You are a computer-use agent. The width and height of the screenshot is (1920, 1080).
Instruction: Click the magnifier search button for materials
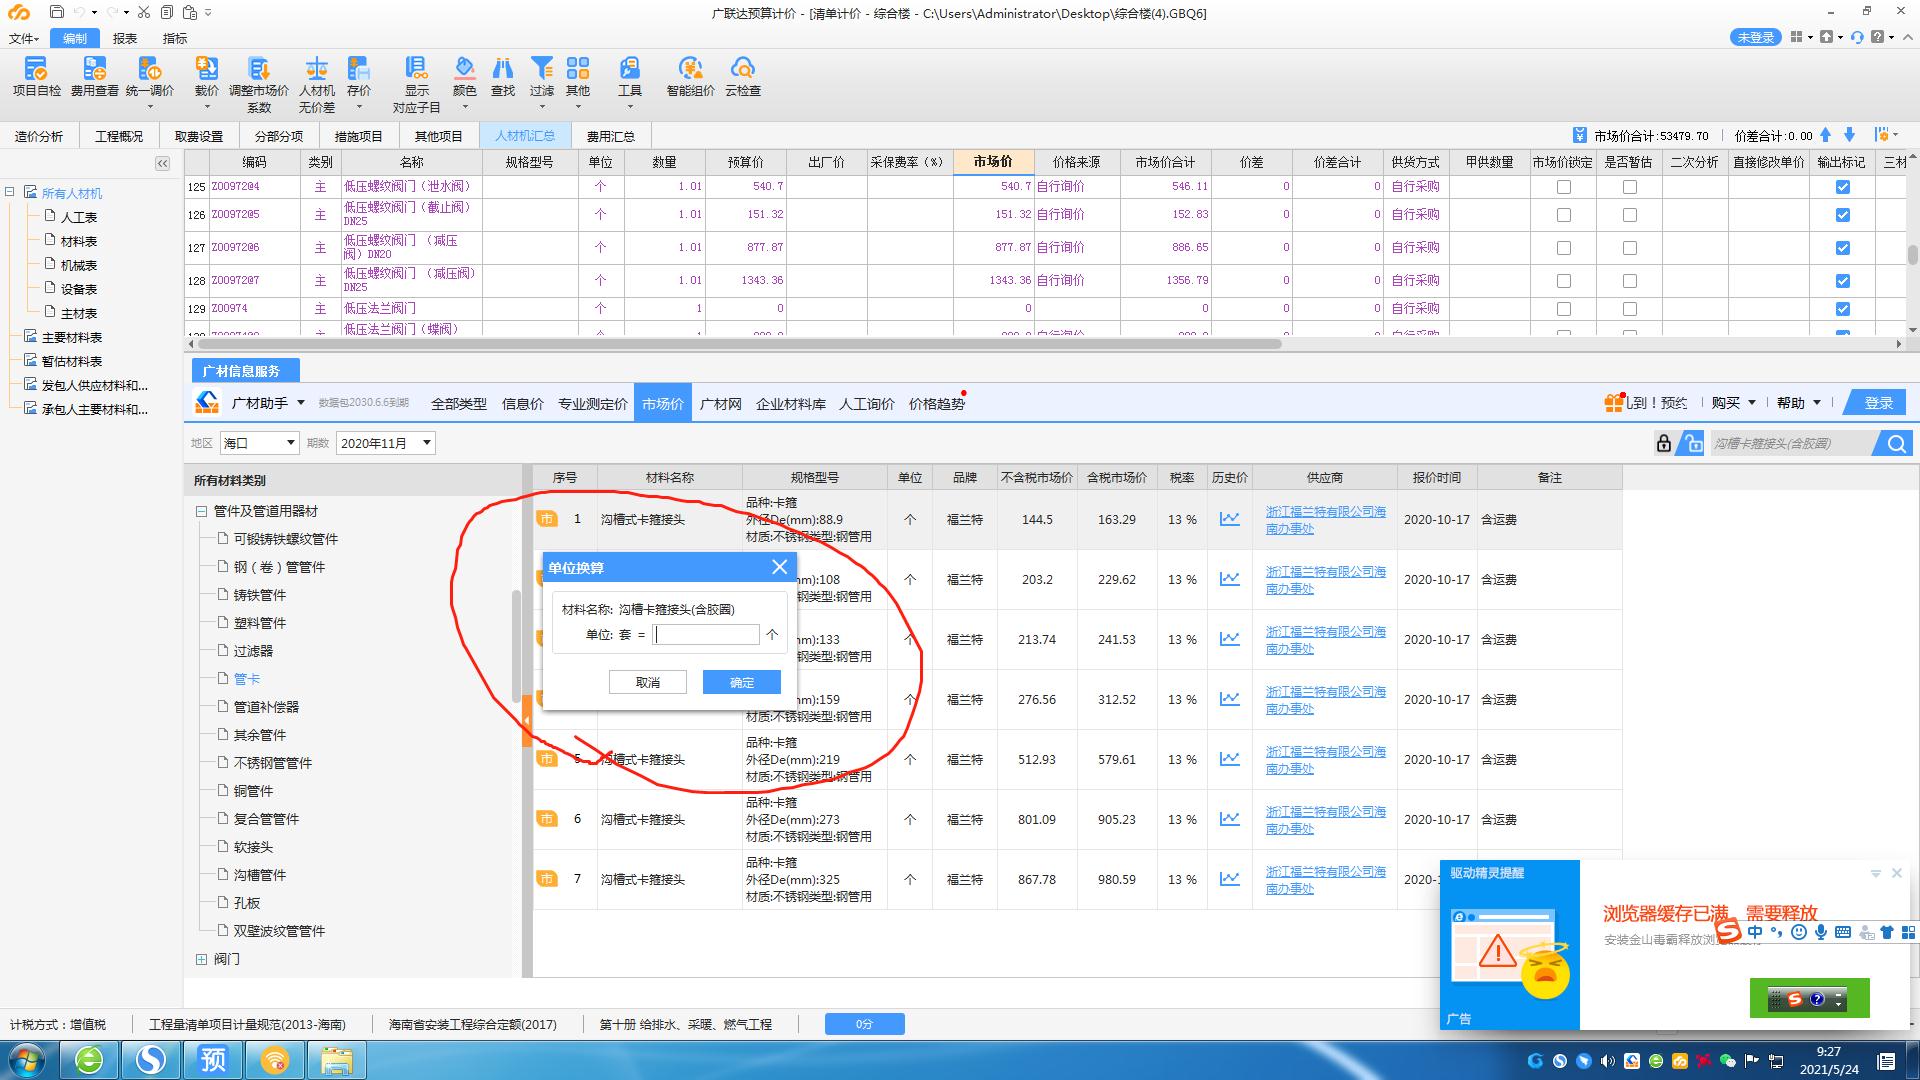point(1896,443)
